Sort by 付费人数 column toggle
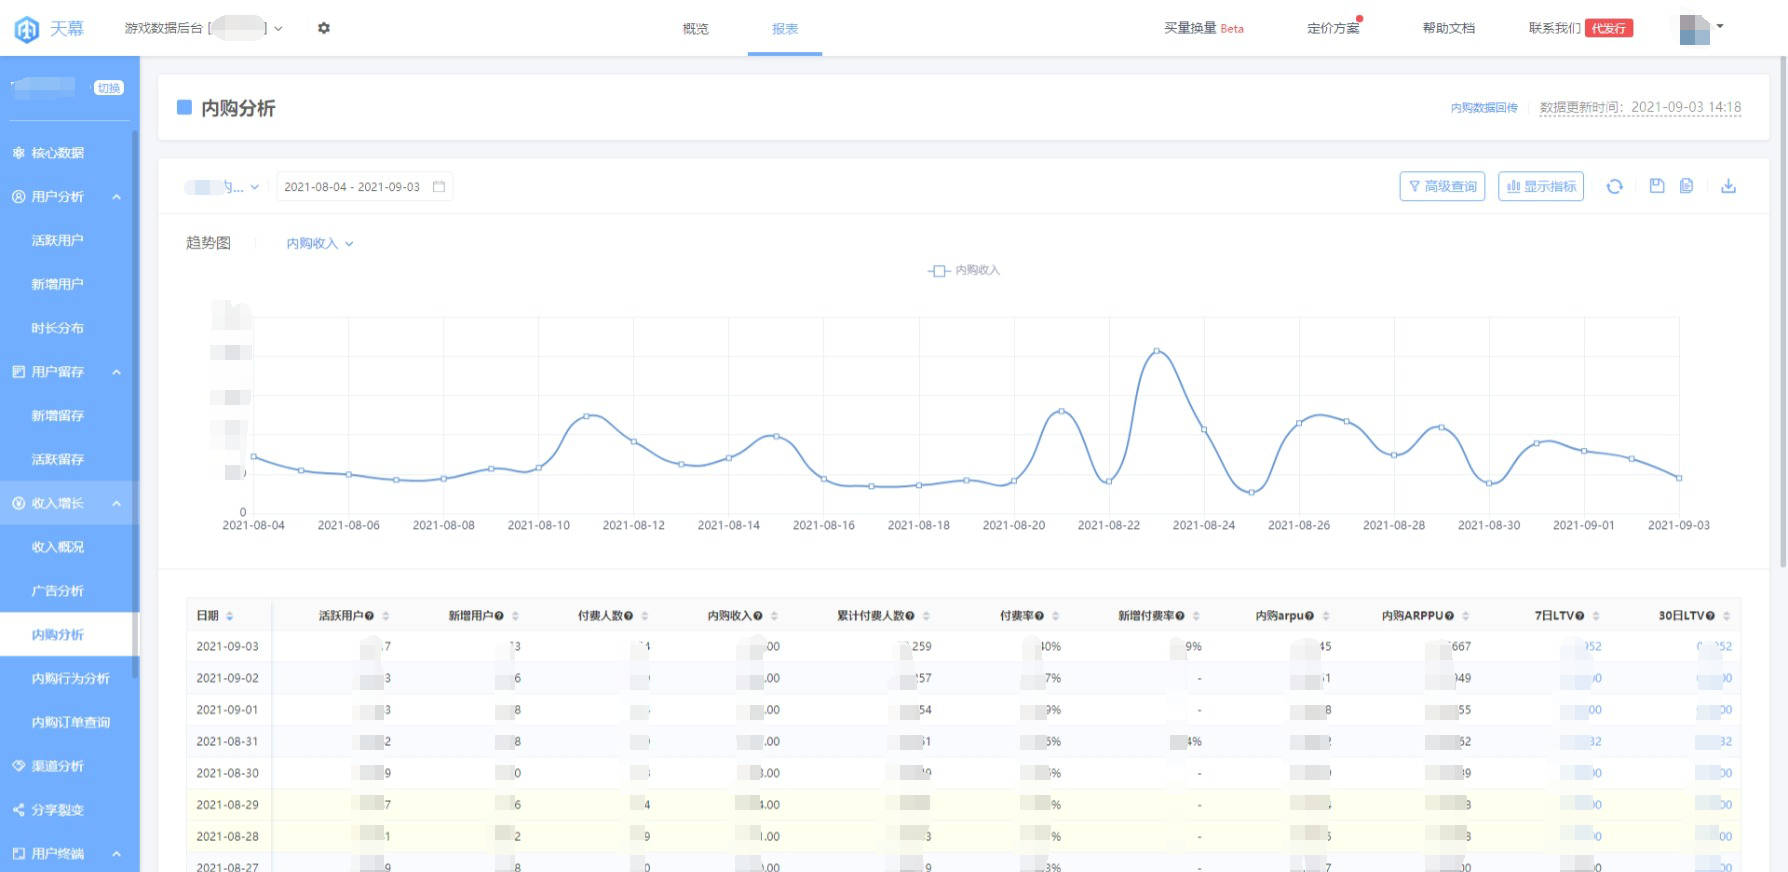Screen dimensions: 1788x872 click(645, 616)
